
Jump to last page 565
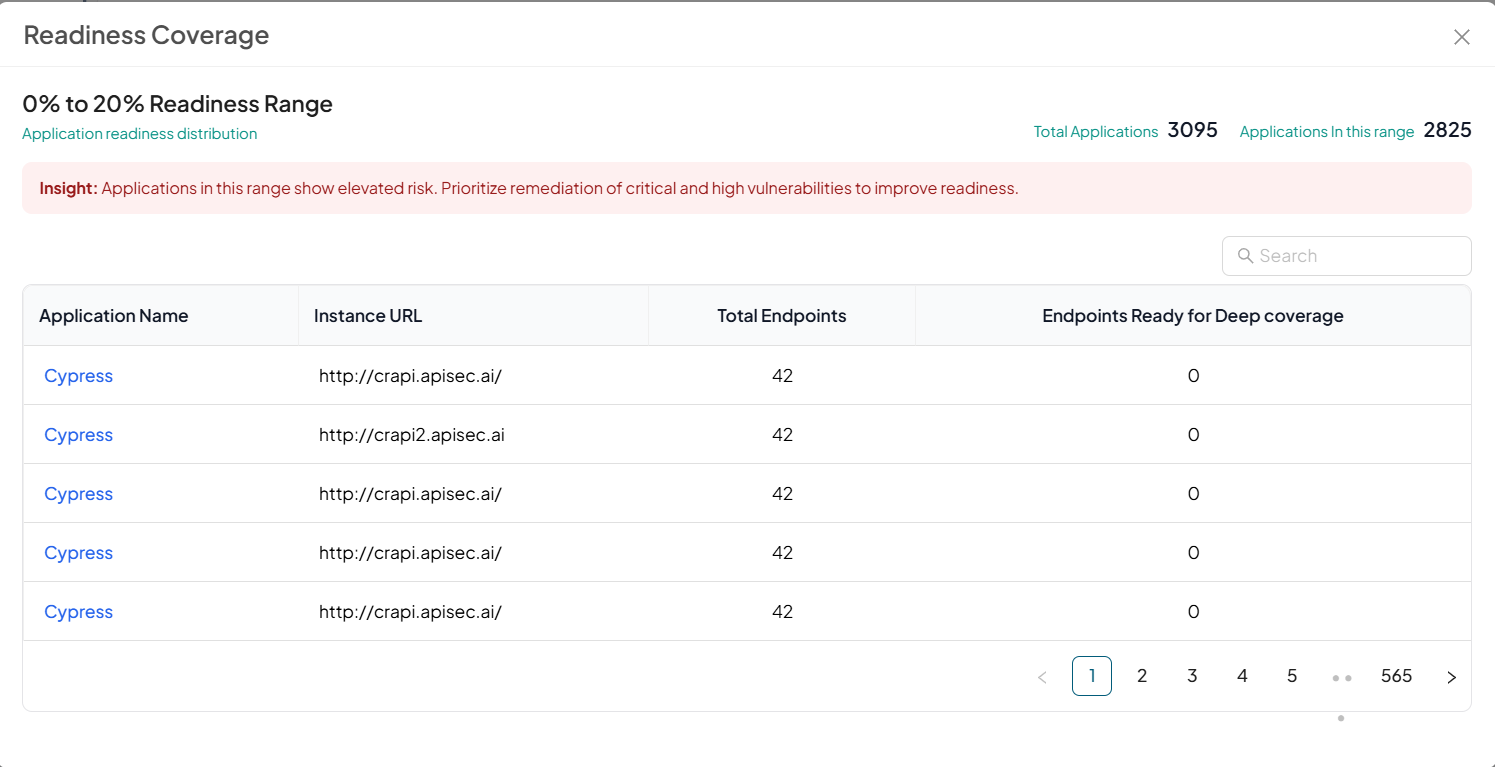pos(1396,676)
